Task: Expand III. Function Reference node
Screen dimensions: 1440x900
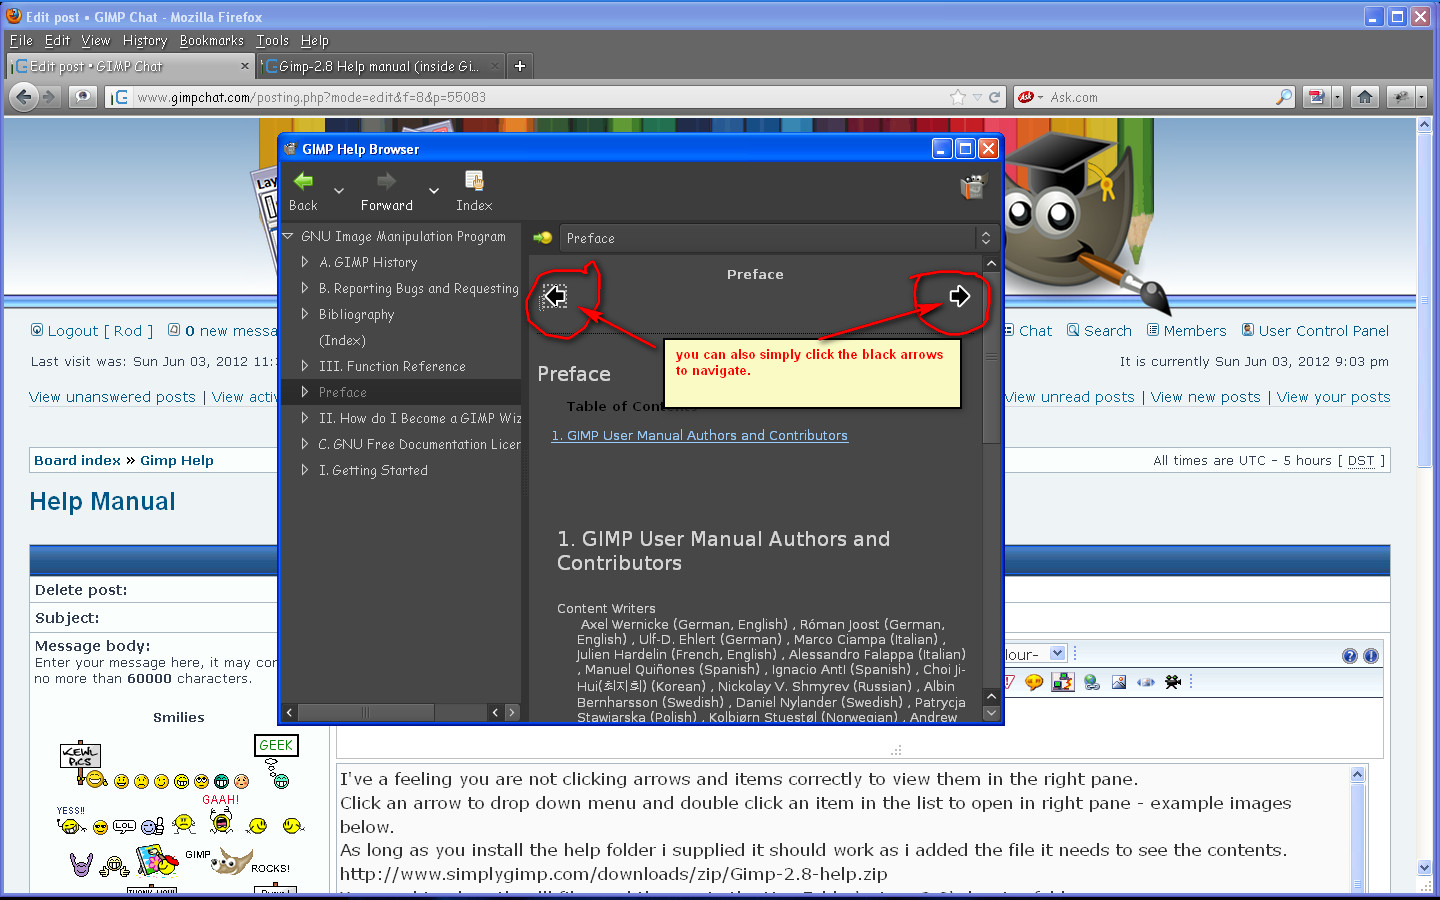Action: (305, 366)
